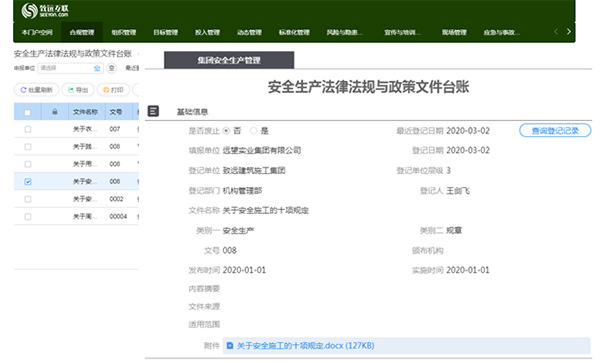Click the 打印 button
Screen dimensions: 600x363
tap(113, 90)
